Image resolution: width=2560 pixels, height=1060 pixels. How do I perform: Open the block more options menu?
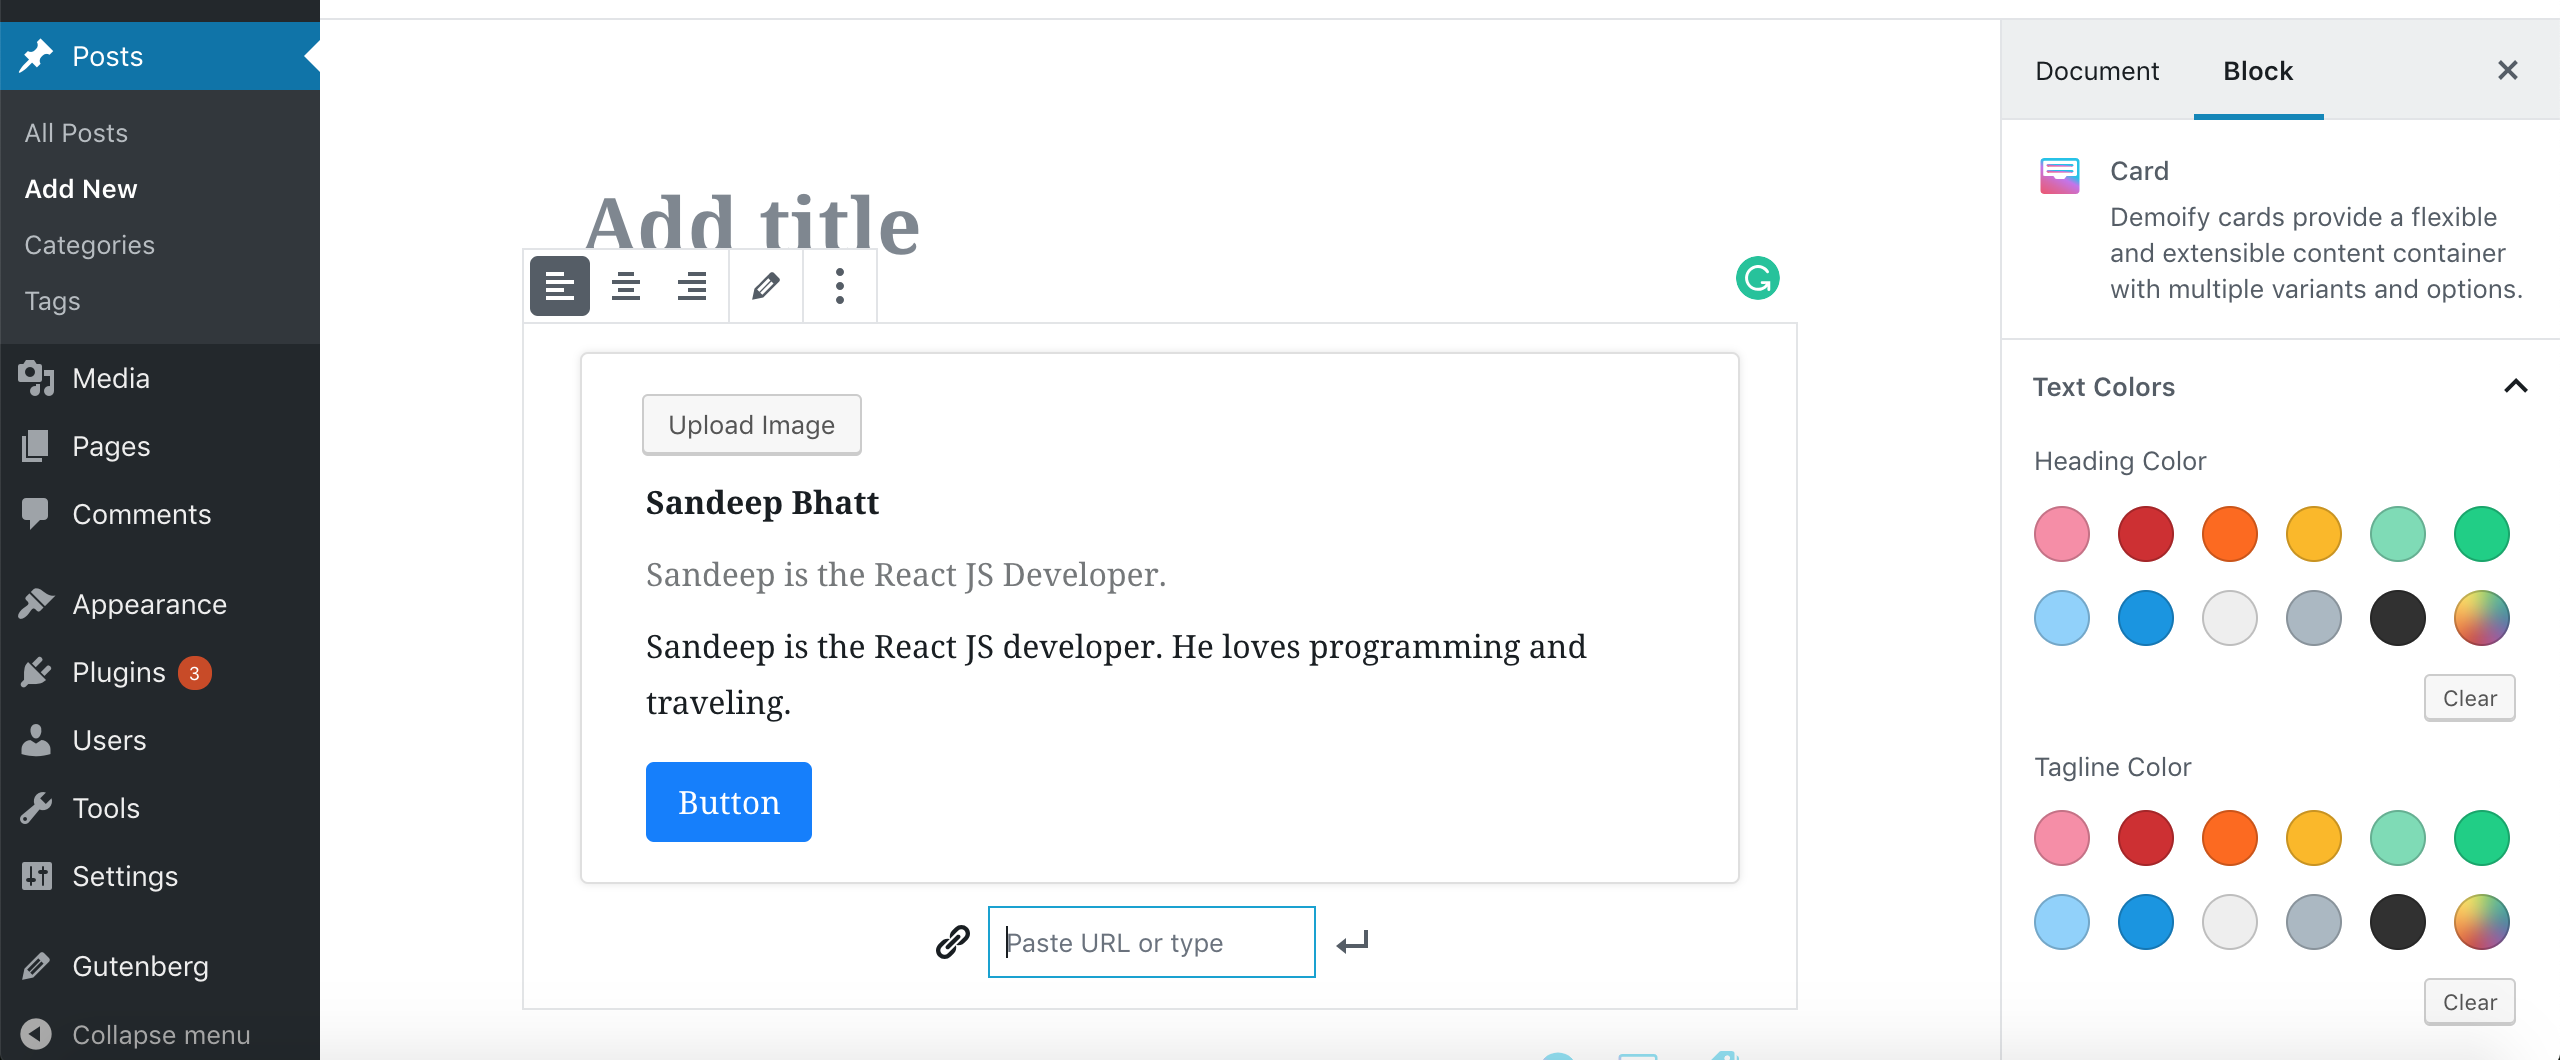840,287
